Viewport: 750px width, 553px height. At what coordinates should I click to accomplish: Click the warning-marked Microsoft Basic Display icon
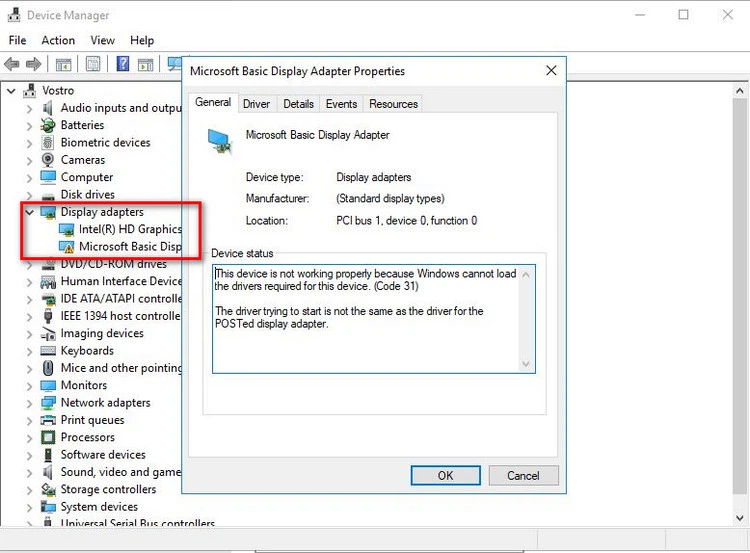pos(66,247)
